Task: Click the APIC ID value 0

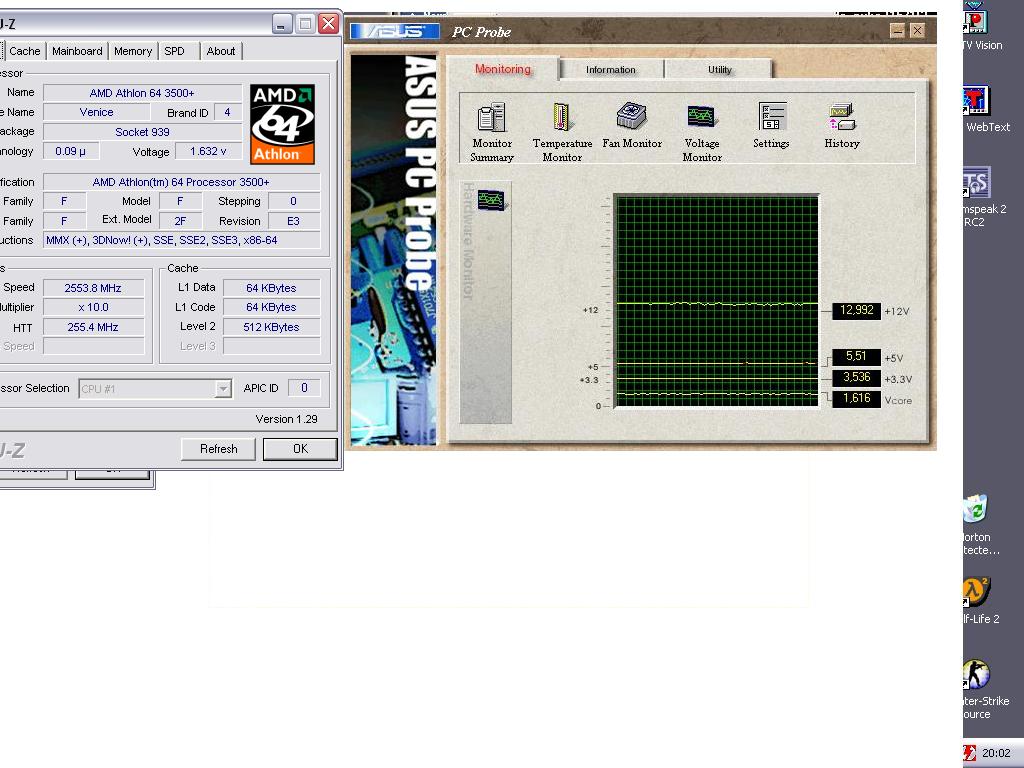Action: coord(304,388)
